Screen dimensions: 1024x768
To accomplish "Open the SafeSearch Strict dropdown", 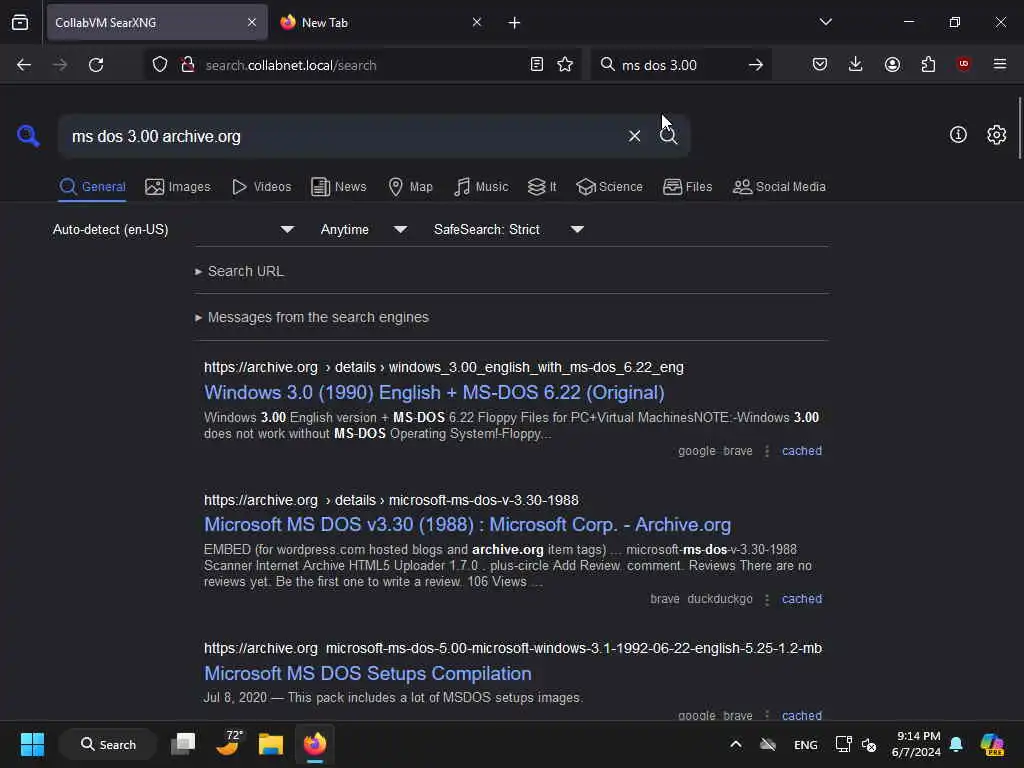I will pyautogui.click(x=508, y=229).
